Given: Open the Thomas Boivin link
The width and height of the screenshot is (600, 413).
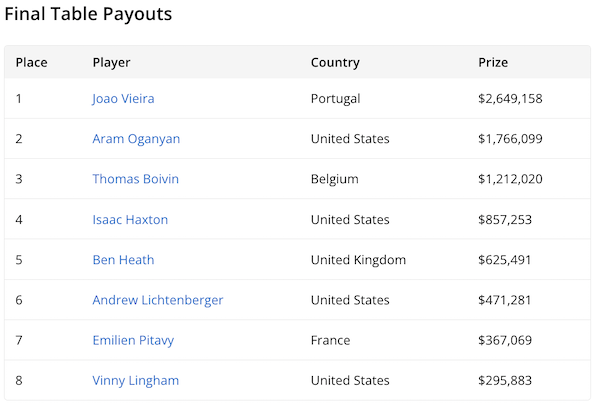Looking at the screenshot, I should [135, 179].
